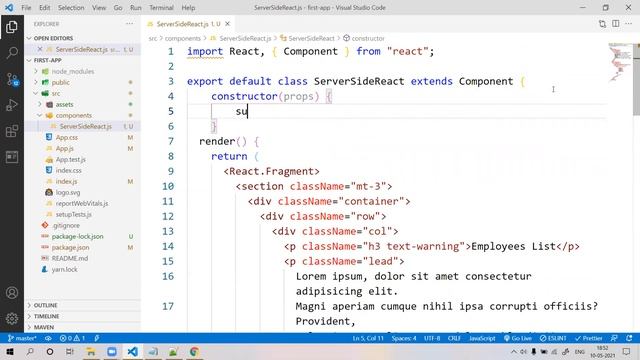Open the Edit menu
Screen dimensions: 640x360
pos(44,8)
